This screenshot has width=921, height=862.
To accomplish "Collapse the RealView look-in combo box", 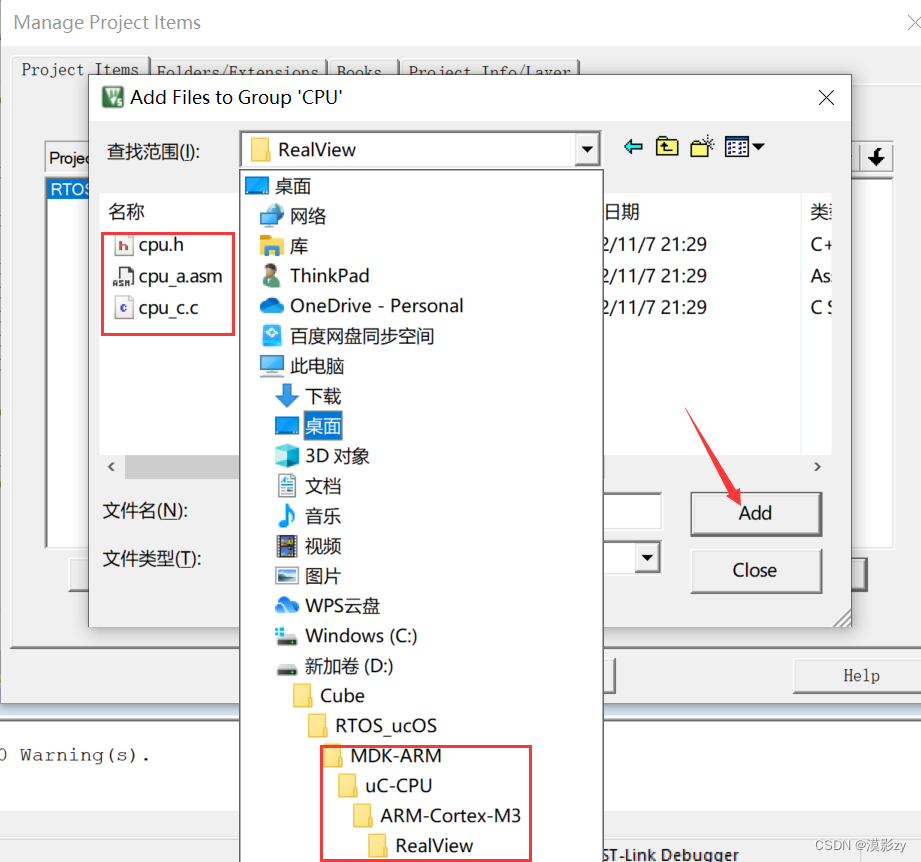I will point(587,149).
